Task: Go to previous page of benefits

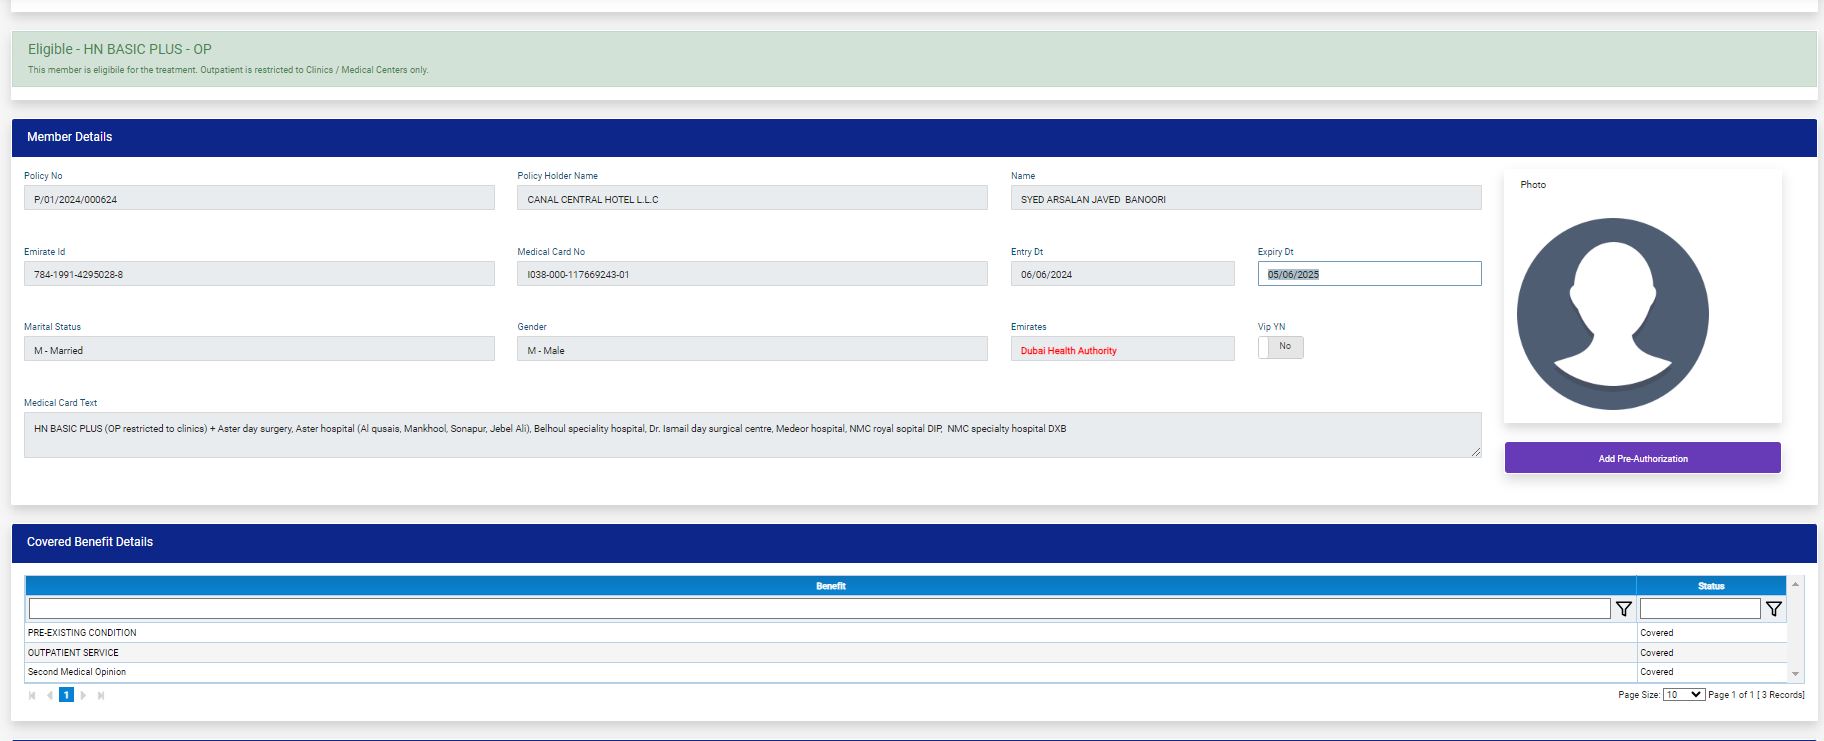Action: (49, 695)
